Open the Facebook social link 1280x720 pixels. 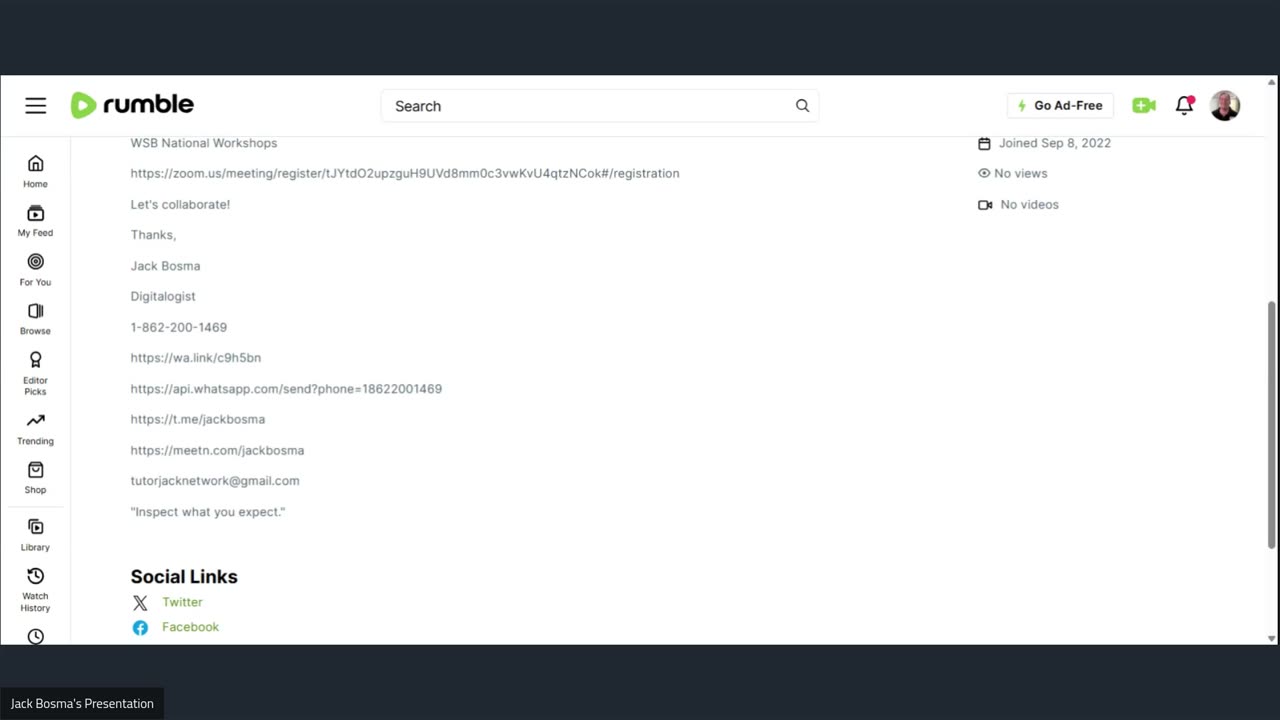coord(190,627)
